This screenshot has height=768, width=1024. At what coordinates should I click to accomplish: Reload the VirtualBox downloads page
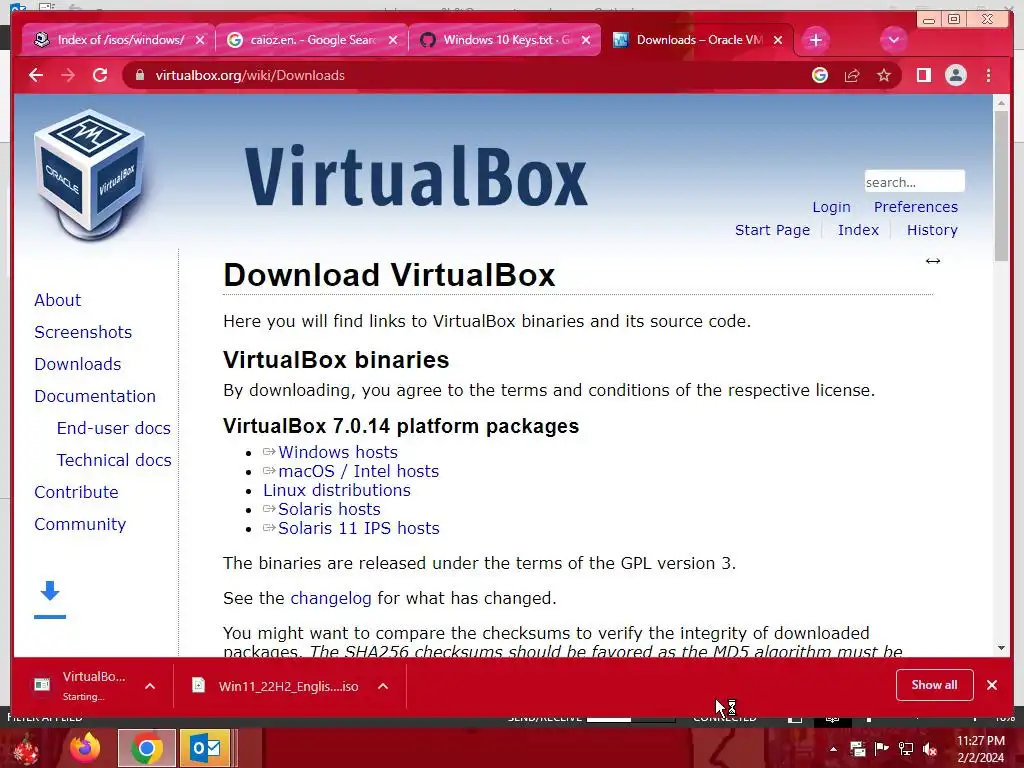[100, 75]
